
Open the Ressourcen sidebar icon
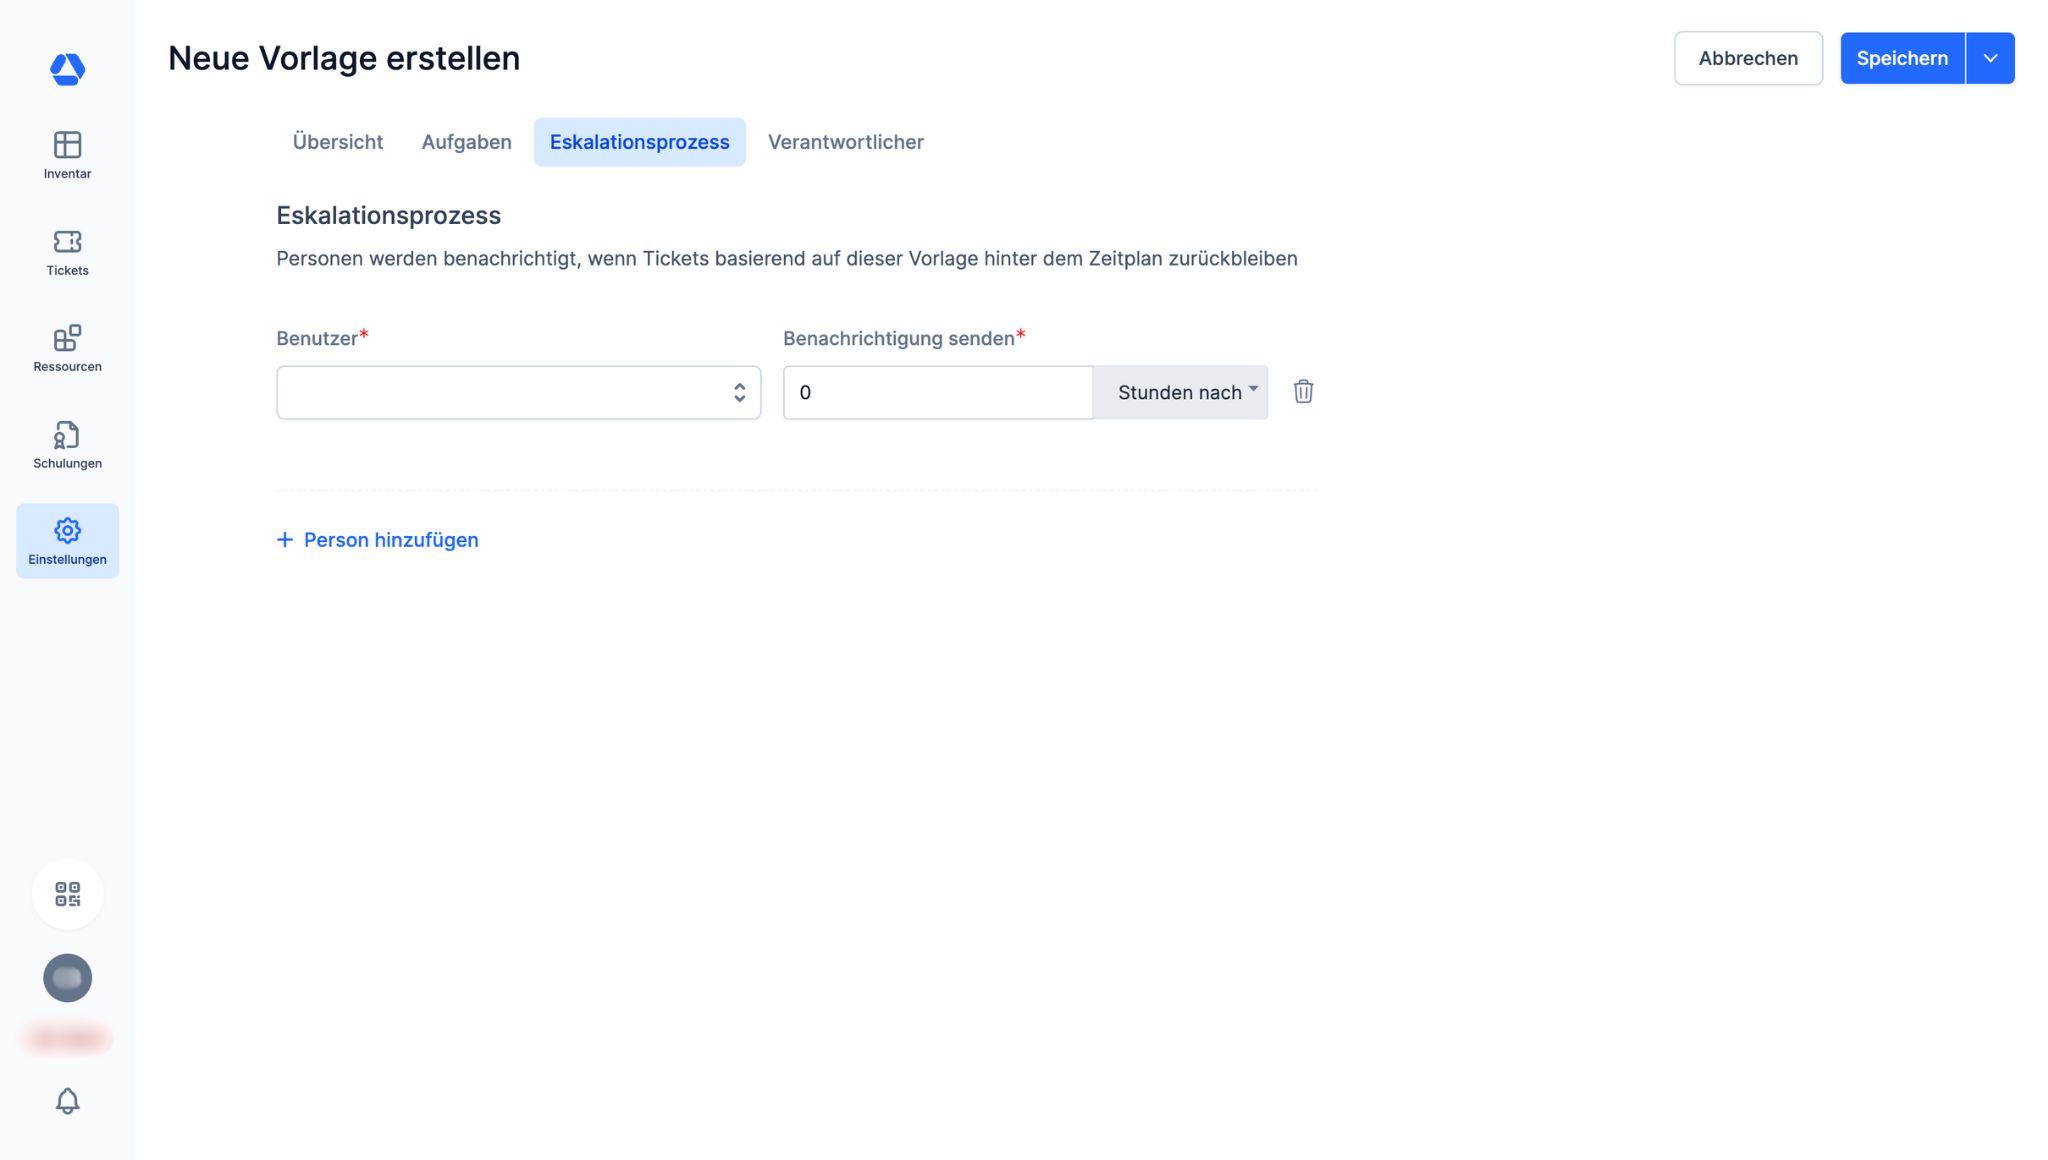pos(67,348)
